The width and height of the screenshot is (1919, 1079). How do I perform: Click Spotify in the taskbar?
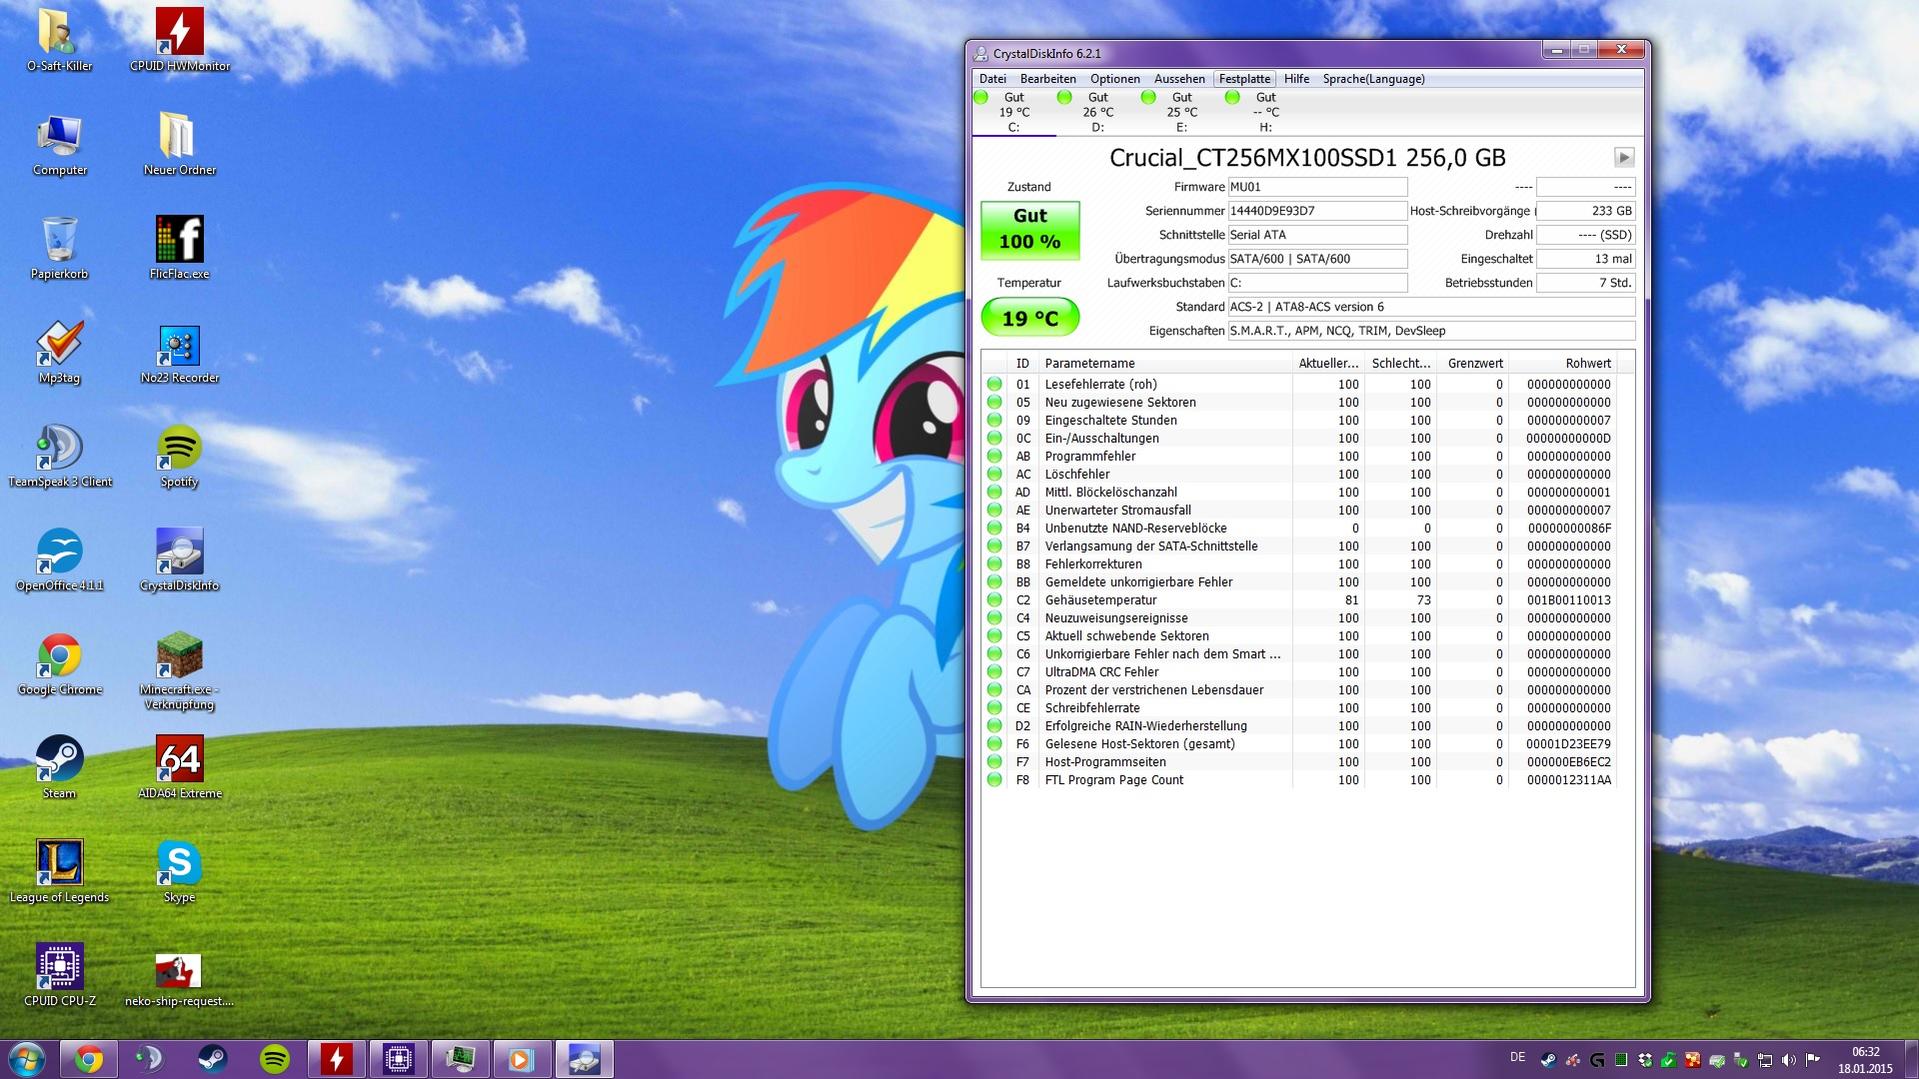[274, 1059]
